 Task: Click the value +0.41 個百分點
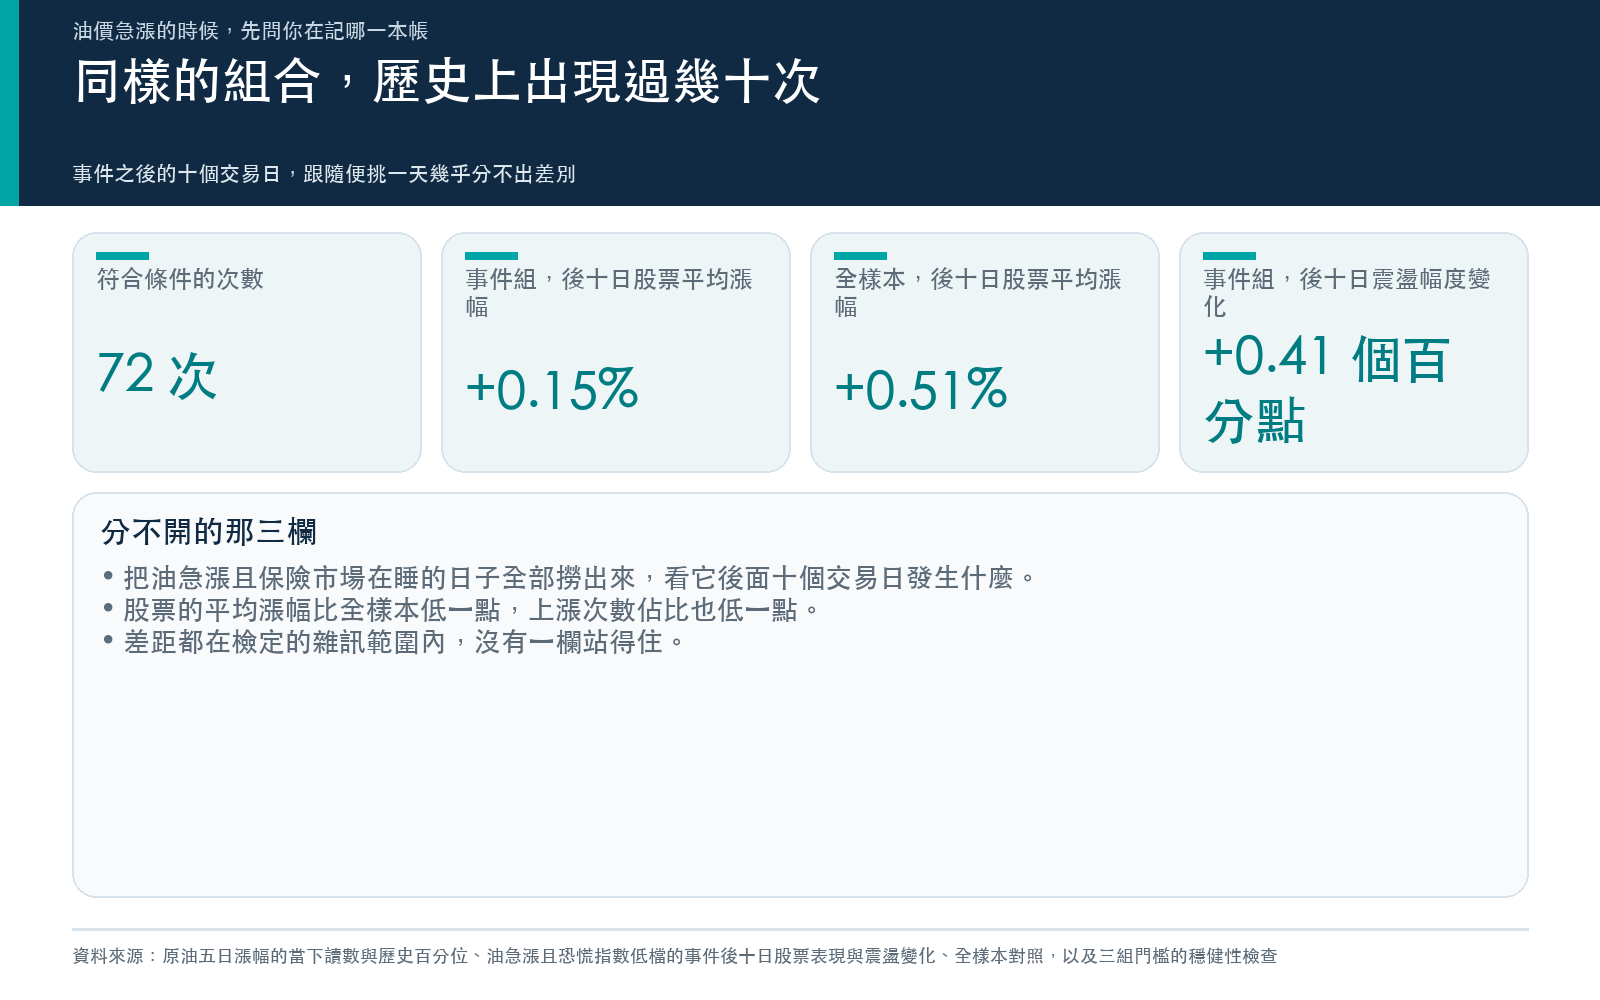(x=1327, y=389)
